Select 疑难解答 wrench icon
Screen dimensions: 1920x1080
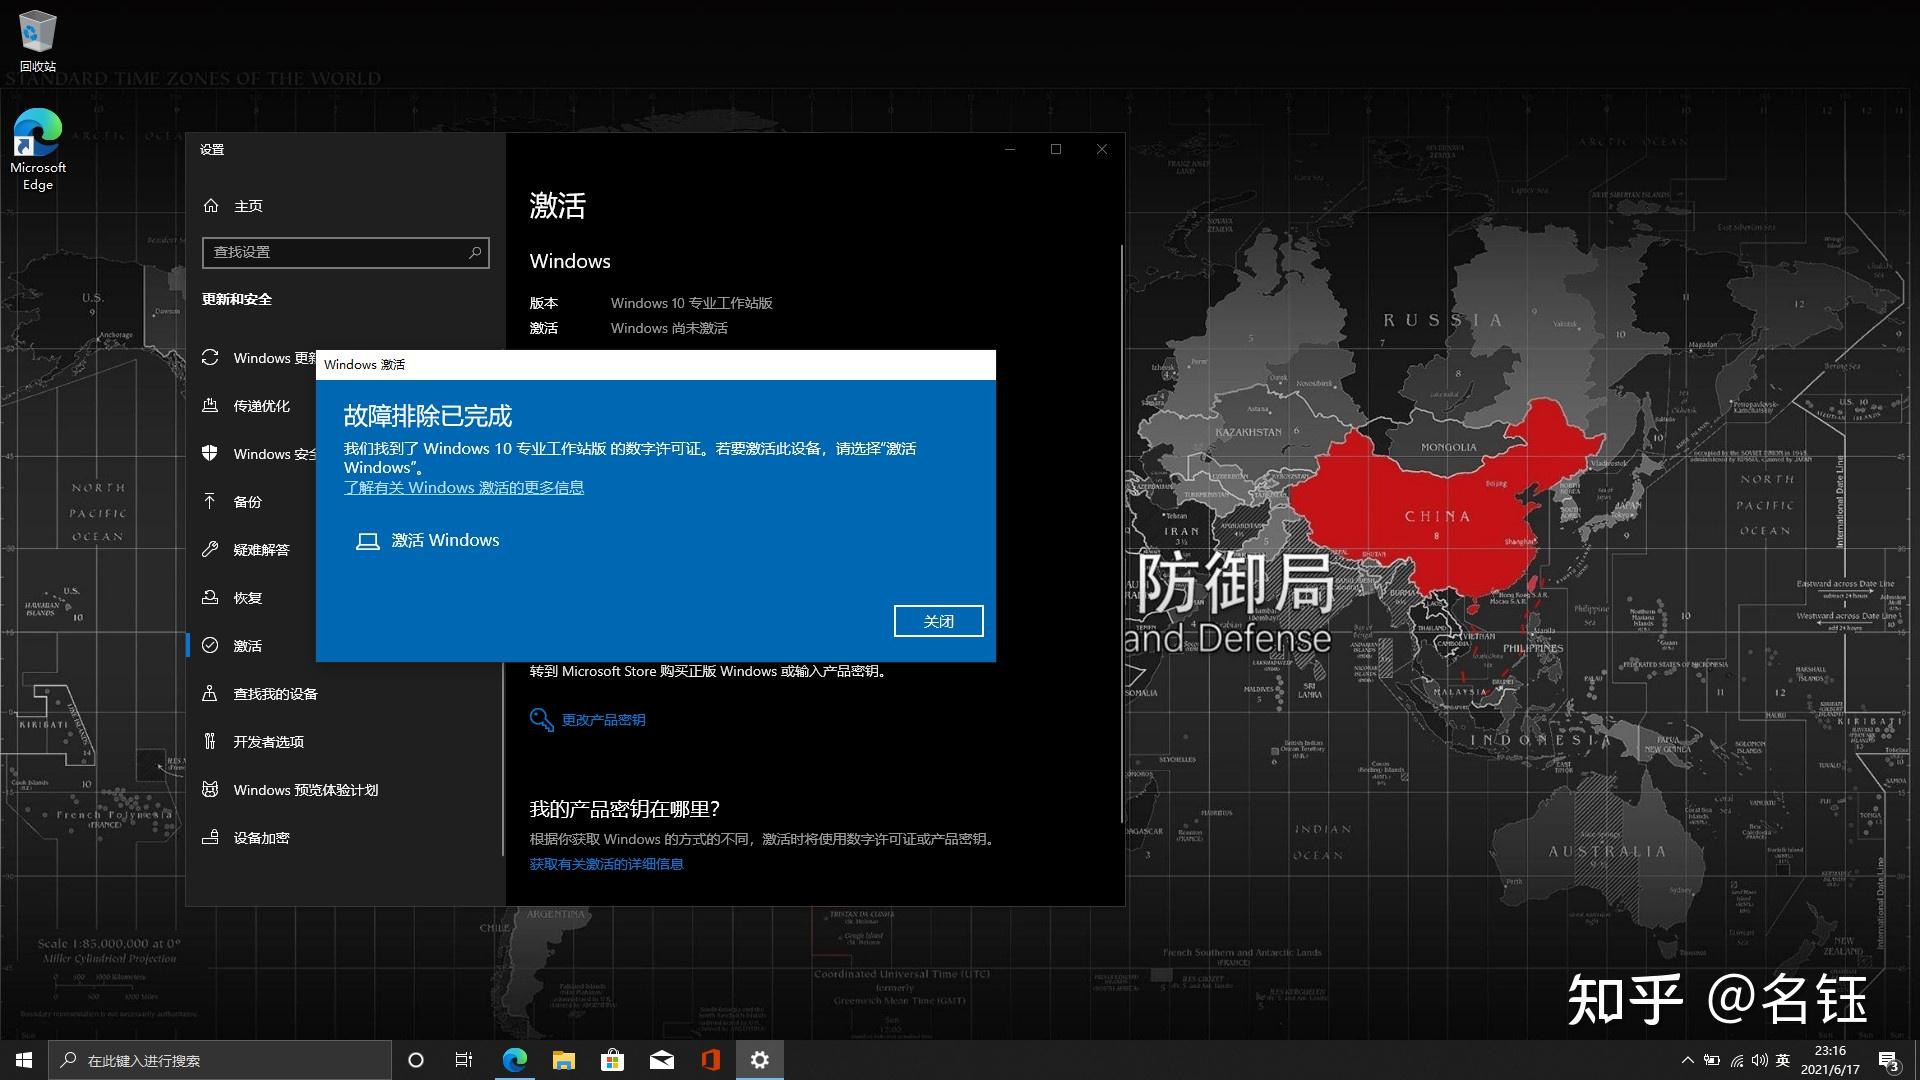tap(210, 549)
